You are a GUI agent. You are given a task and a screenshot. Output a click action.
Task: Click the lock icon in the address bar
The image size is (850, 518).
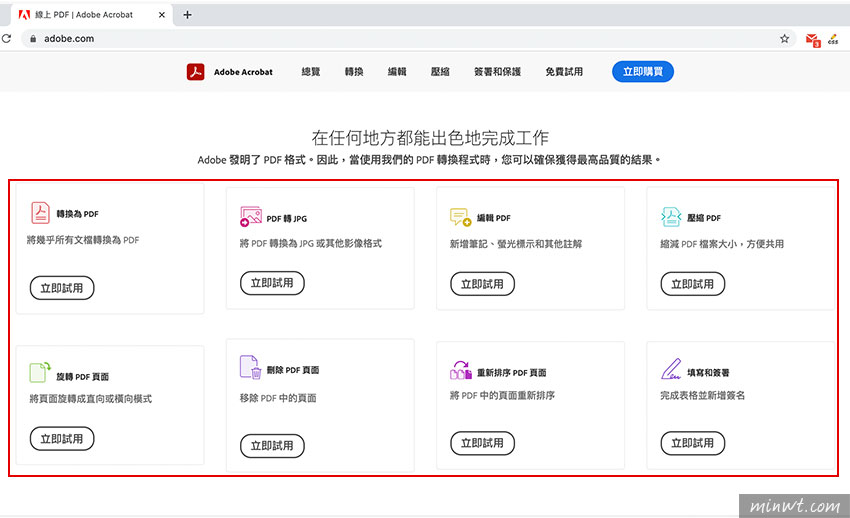[x=33, y=38]
